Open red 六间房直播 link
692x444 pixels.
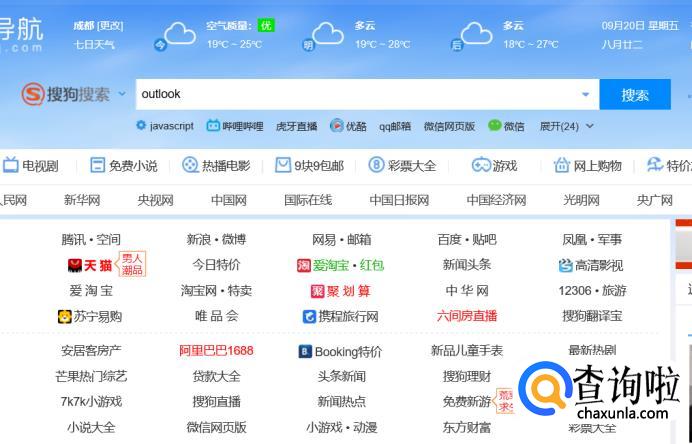point(467,316)
